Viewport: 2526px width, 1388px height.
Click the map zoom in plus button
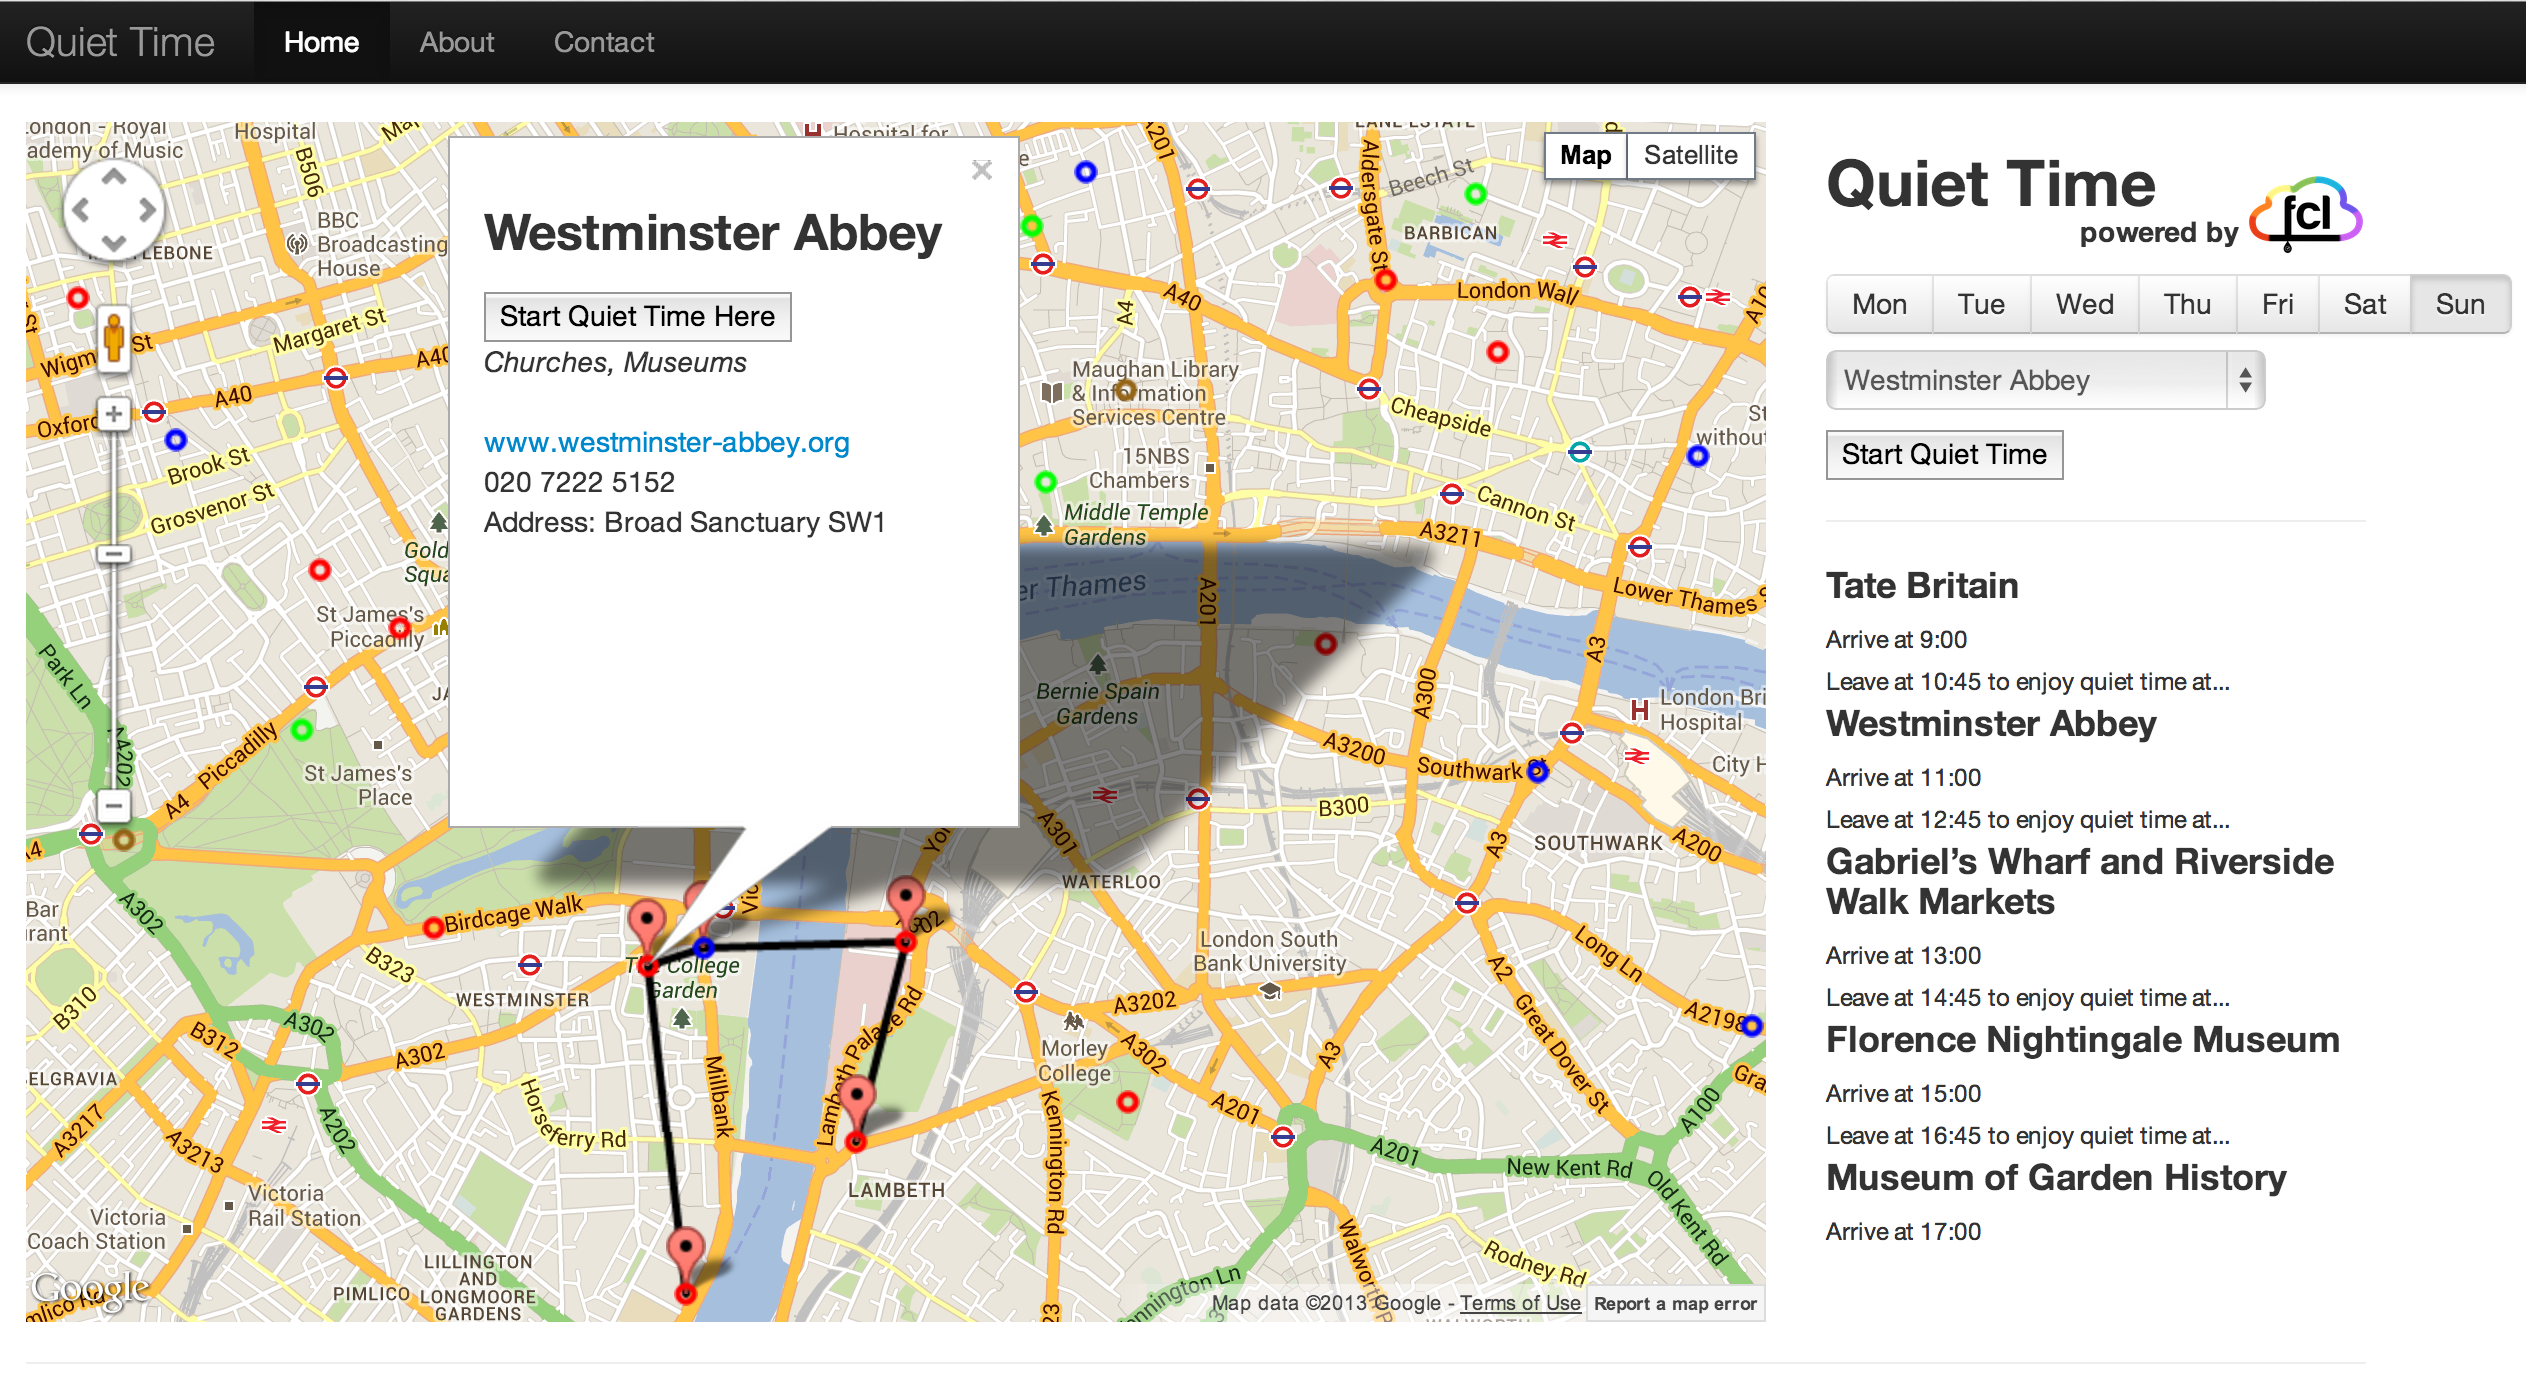114,413
